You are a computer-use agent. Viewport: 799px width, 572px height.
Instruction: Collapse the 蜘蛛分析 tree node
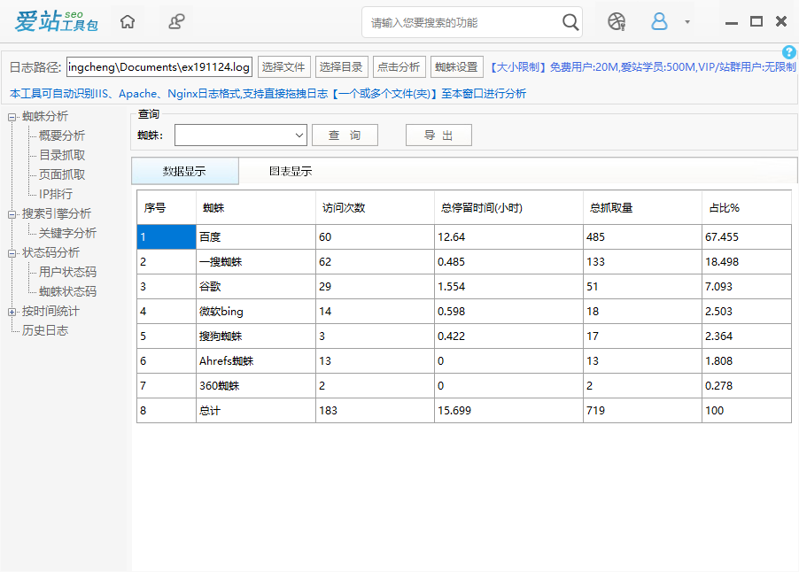(x=12, y=117)
